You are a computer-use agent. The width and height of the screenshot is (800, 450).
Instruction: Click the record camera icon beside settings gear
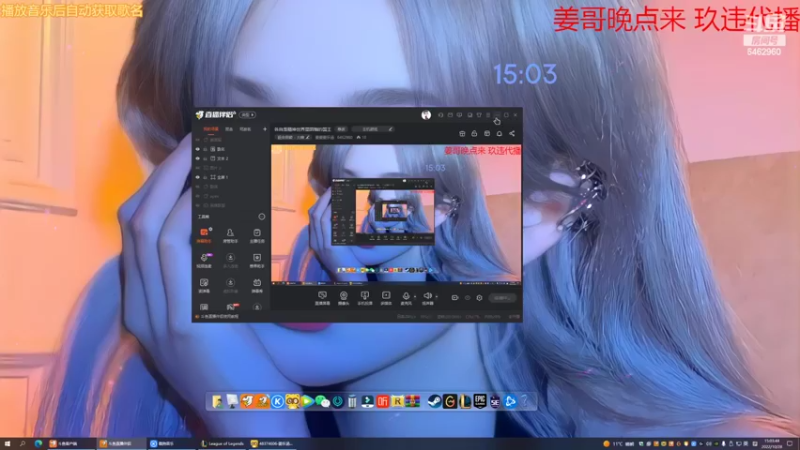[x=455, y=297]
